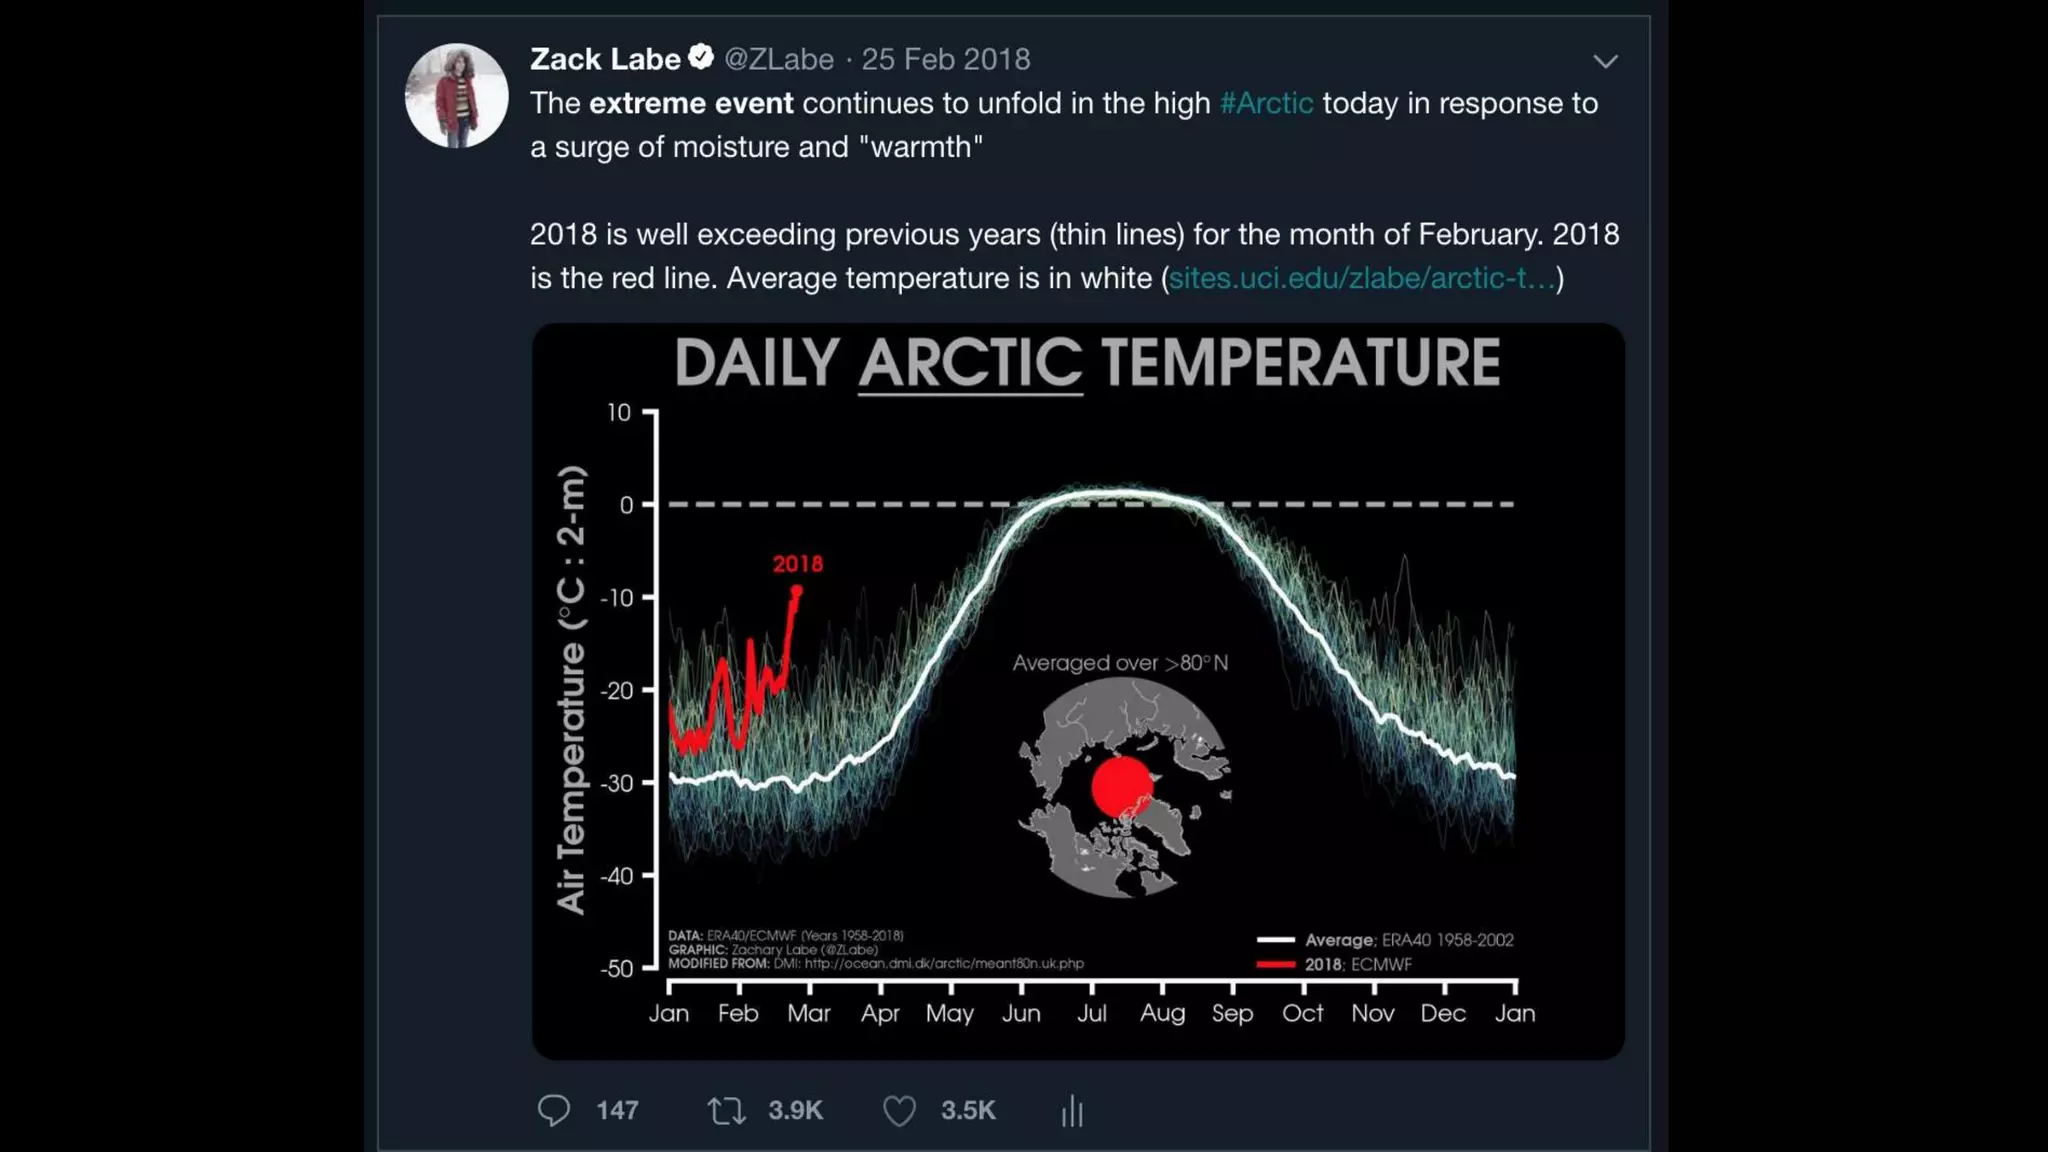Open Zack Labe's profile picture
Image resolution: width=2048 pixels, height=1152 pixels.
click(456, 95)
